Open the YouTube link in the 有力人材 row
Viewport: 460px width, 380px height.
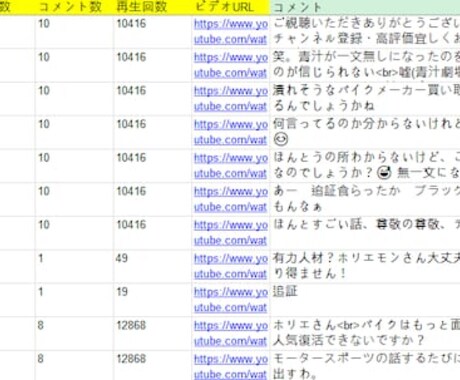tap(231, 266)
